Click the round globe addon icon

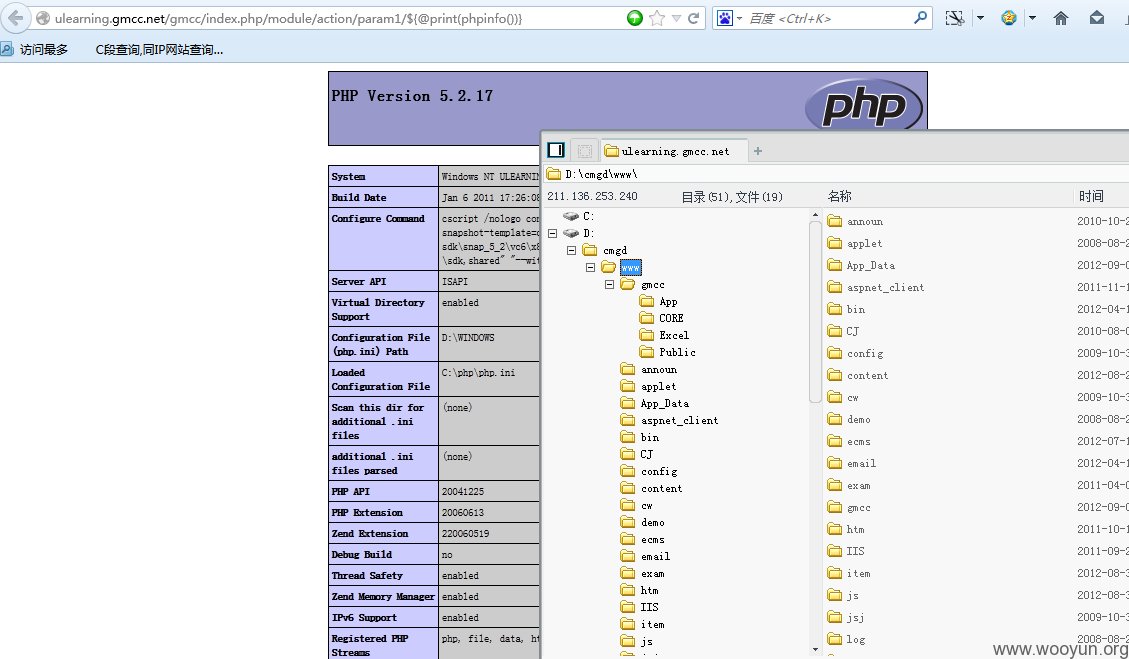[x=1009, y=18]
